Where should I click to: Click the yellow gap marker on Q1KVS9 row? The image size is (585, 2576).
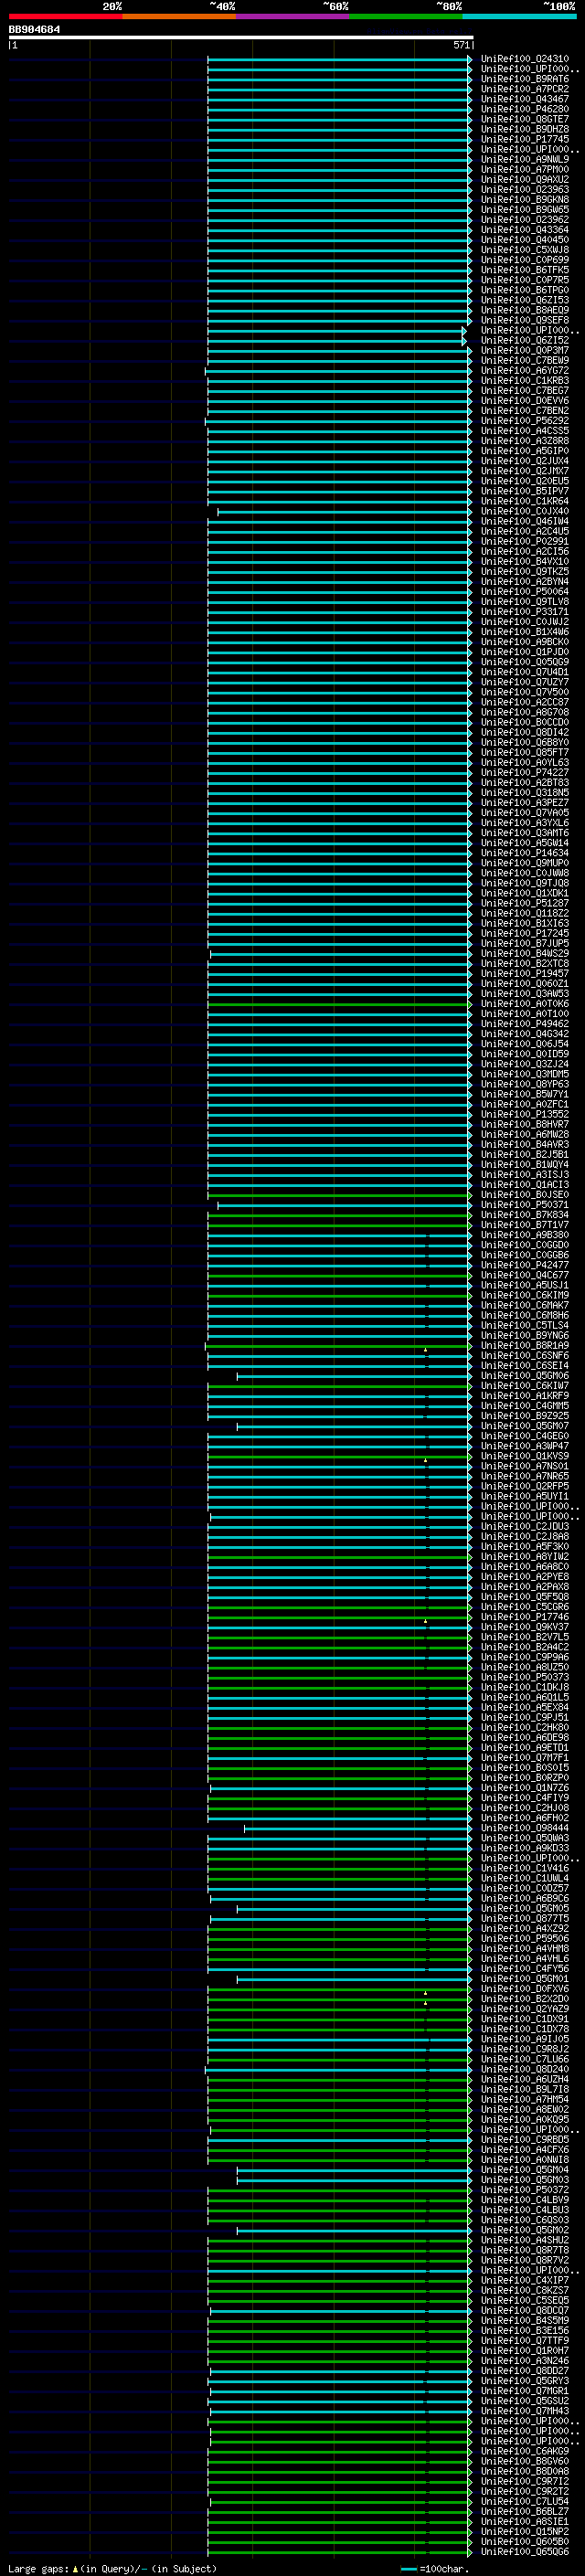click(425, 1460)
